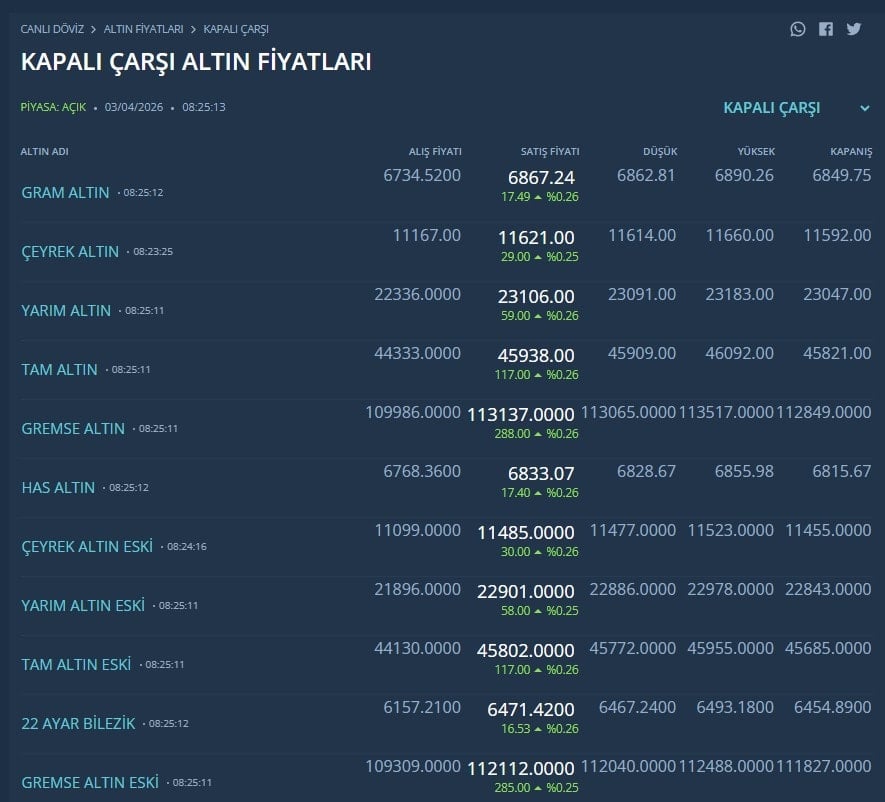The width and height of the screenshot is (885, 802).
Task: Click Gremse Altın Eski link
Action: 90,782
